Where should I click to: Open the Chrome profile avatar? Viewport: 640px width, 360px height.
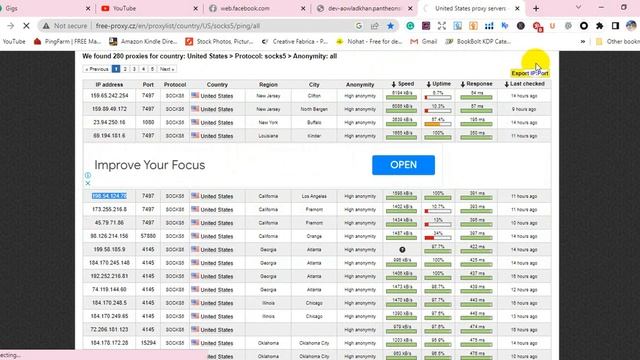[x=631, y=26]
